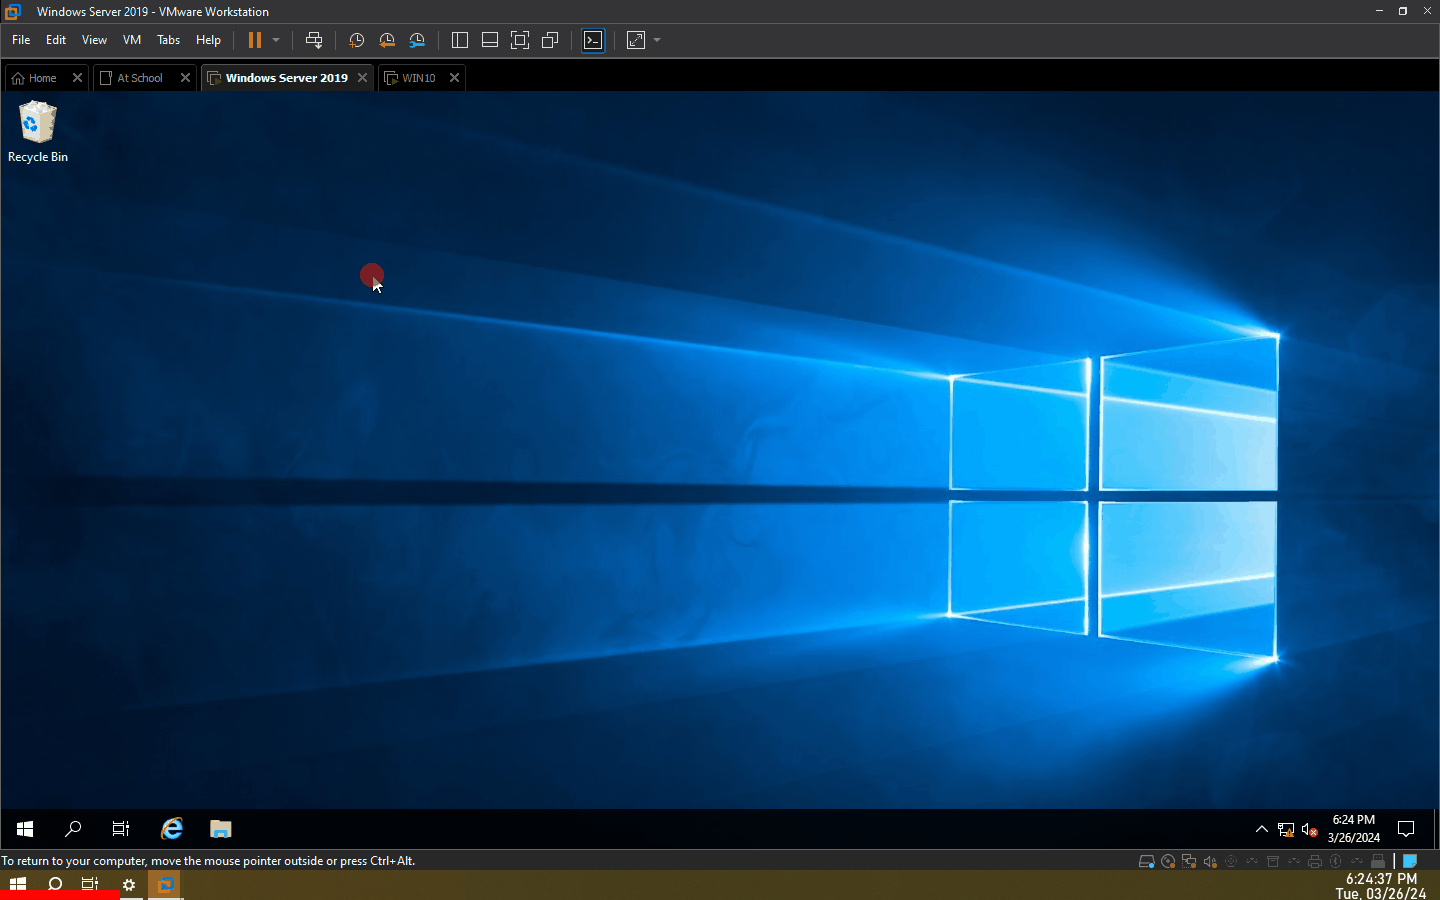The height and width of the screenshot is (900, 1440).
Task: Click the printer device status icon
Action: pos(1315,861)
